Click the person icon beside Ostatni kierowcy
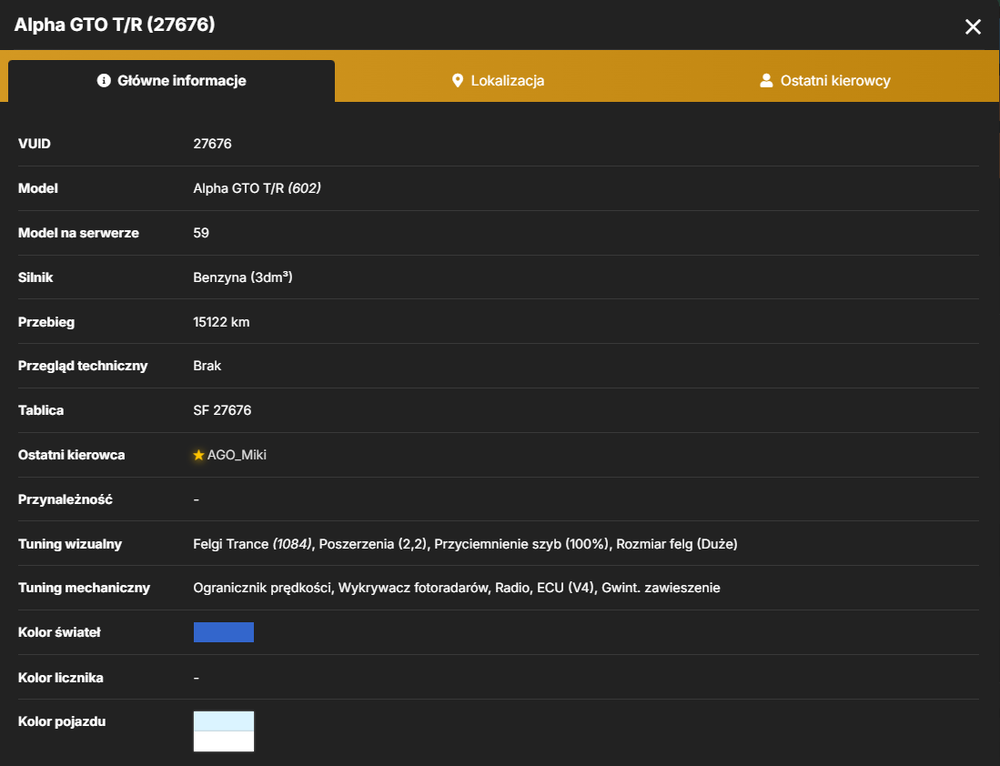 coord(766,80)
